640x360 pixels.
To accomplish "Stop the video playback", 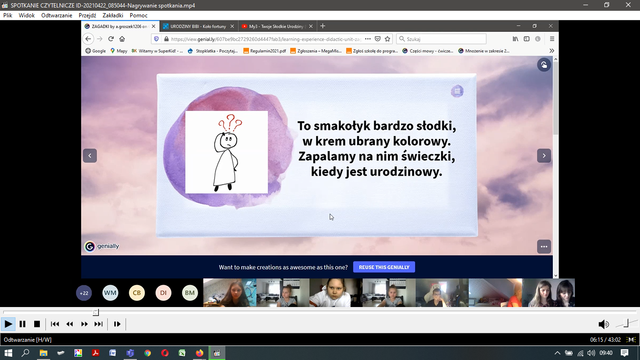I will [x=37, y=324].
